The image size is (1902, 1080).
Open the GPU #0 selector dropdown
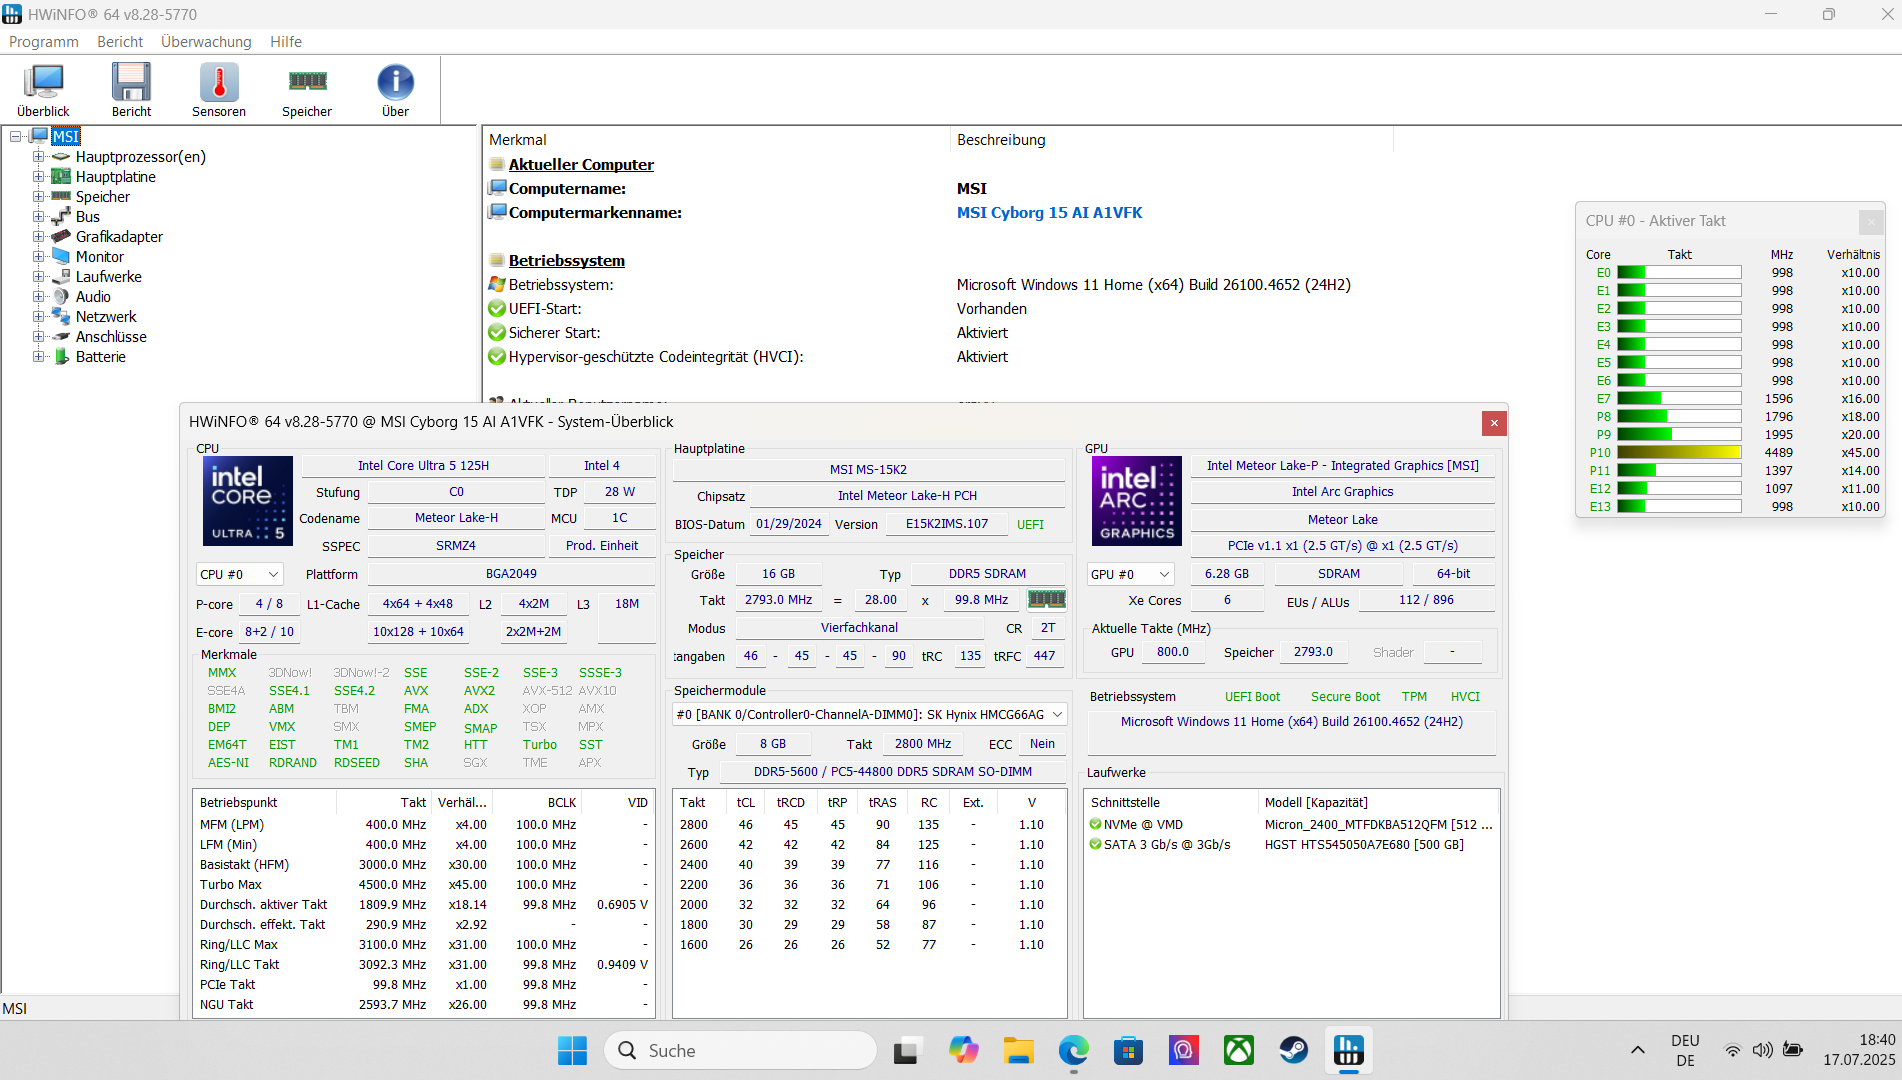click(1130, 574)
